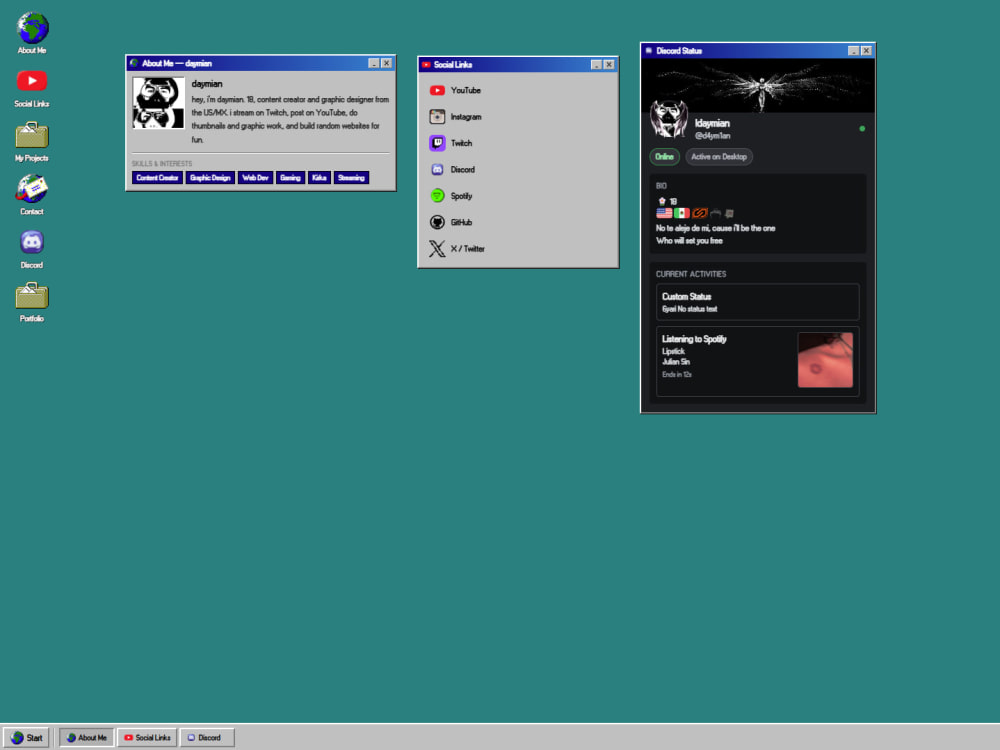Click the Active on Desktop badge

(x=719, y=157)
